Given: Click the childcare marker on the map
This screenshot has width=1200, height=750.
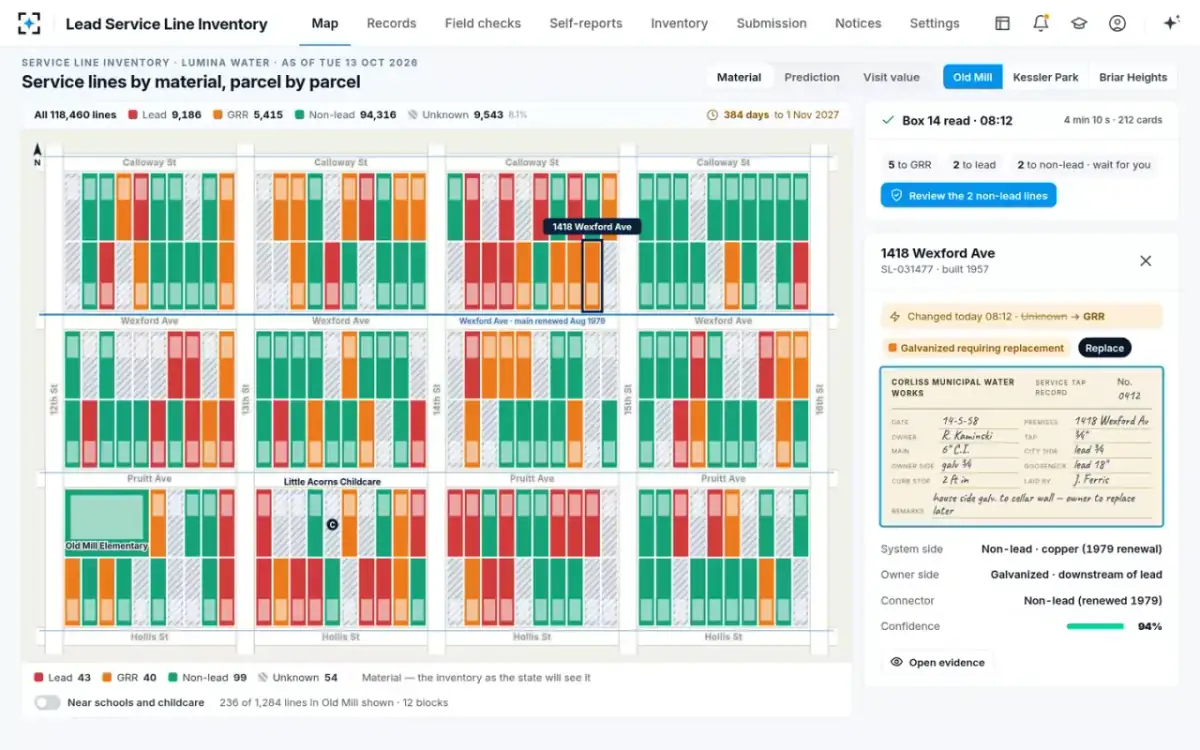Looking at the screenshot, I should pos(333,524).
